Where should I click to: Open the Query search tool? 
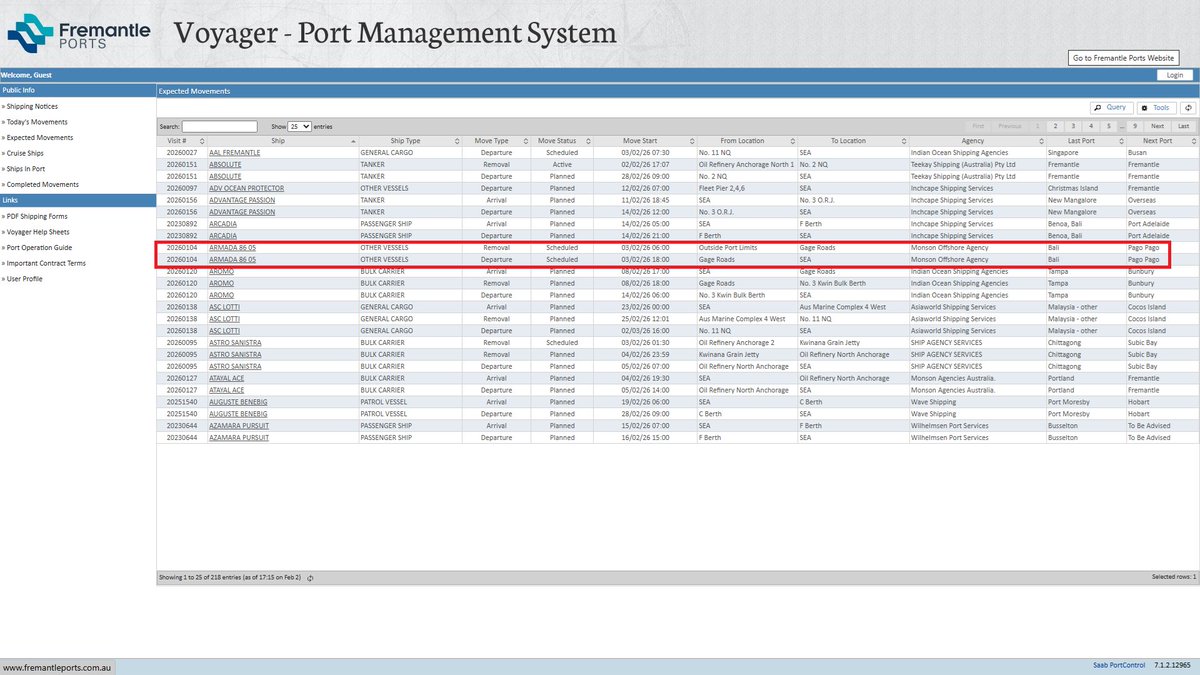pyautogui.click(x=1111, y=107)
